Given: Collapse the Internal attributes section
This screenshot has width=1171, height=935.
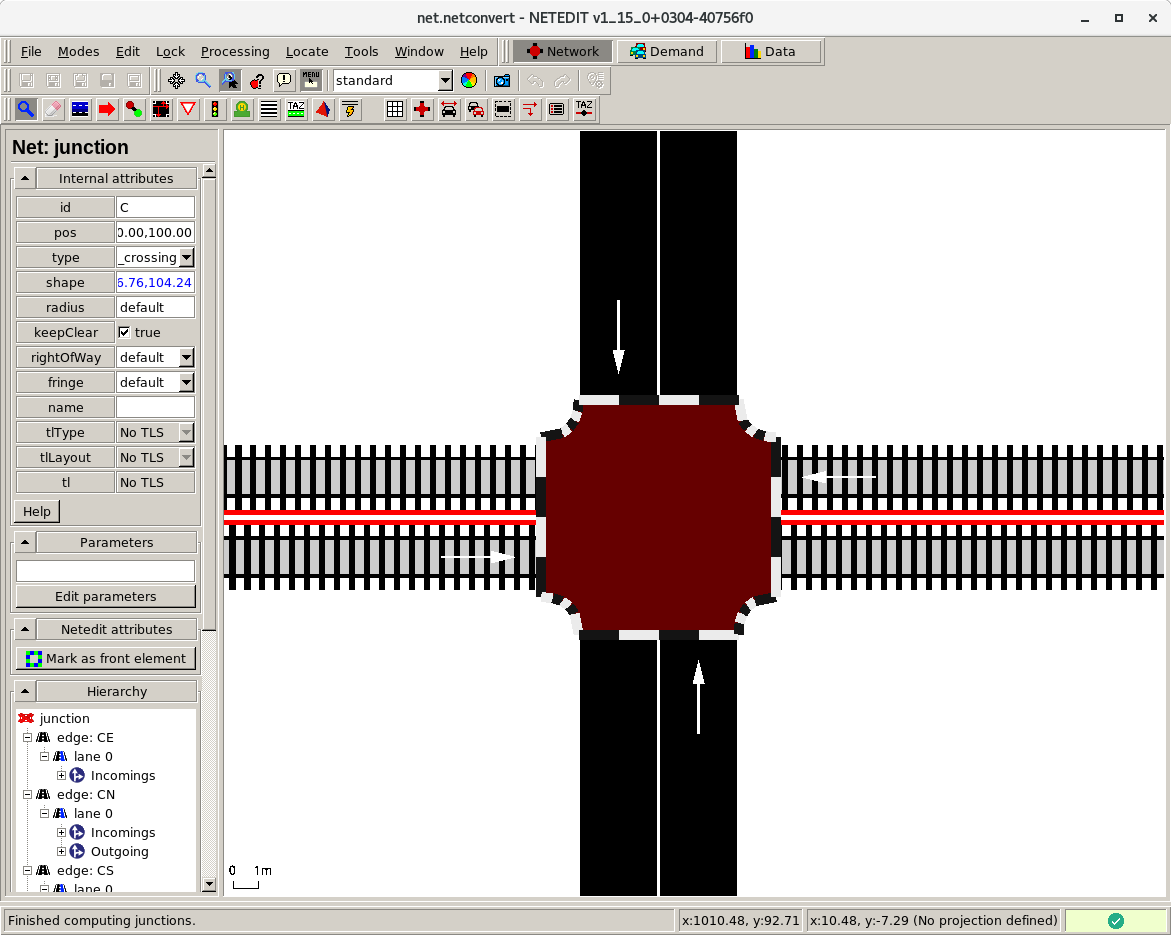Looking at the screenshot, I should (x=25, y=178).
